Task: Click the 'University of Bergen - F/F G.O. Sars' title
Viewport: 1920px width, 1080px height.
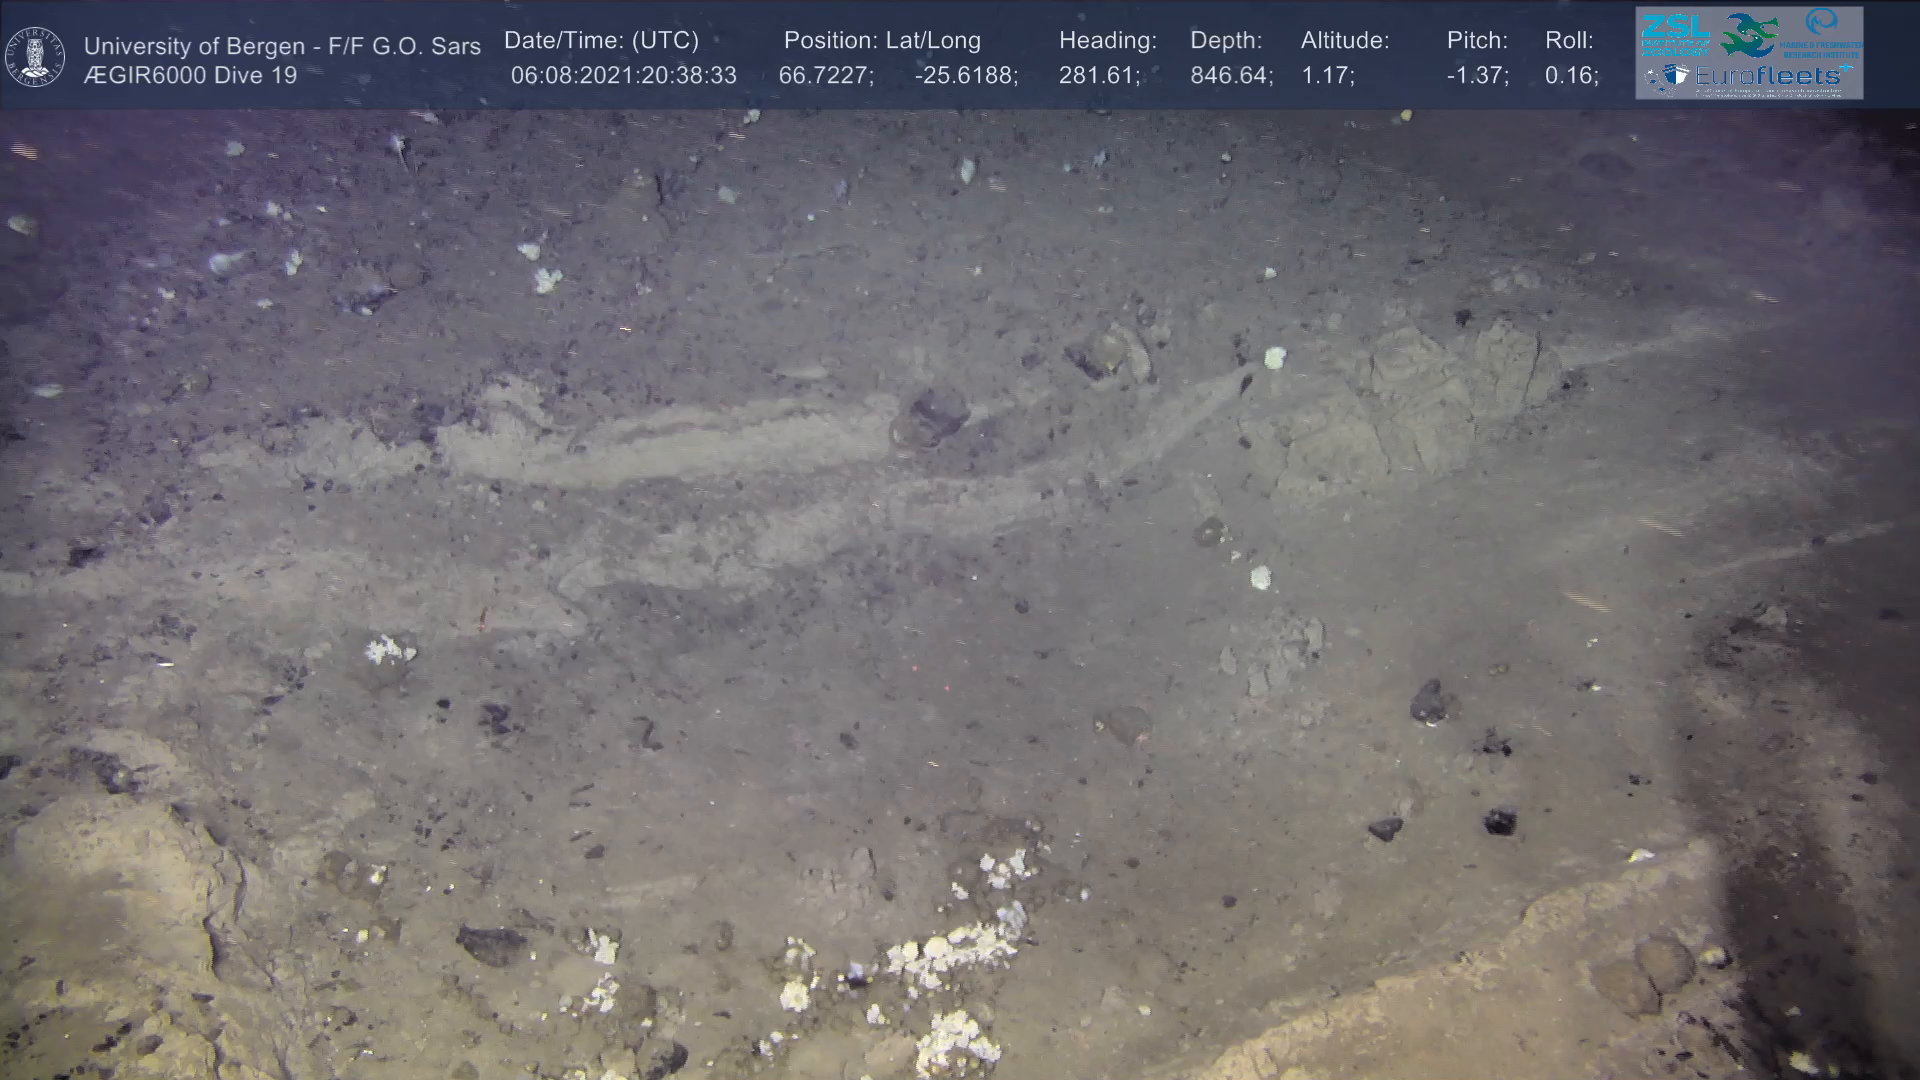Action: click(x=282, y=46)
